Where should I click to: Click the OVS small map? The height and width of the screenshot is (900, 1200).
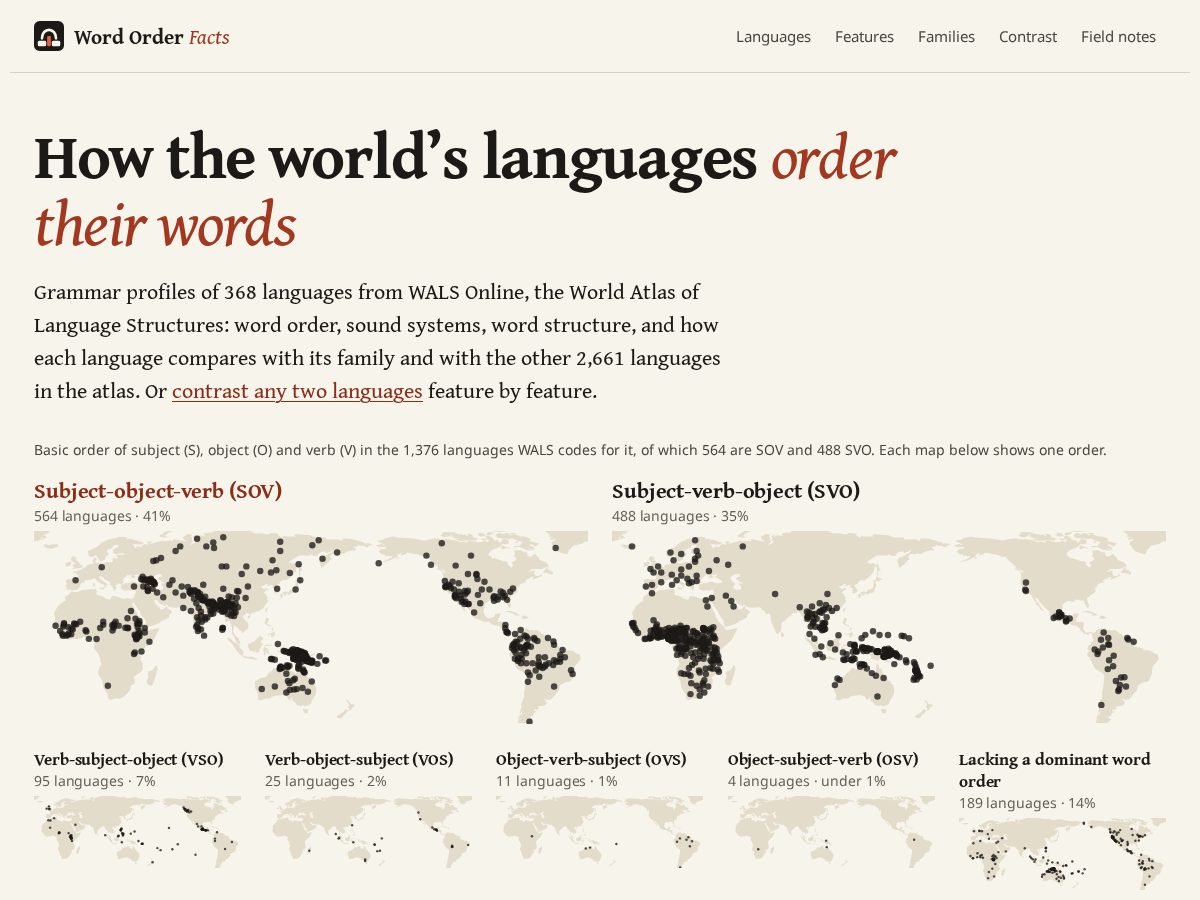click(x=599, y=832)
